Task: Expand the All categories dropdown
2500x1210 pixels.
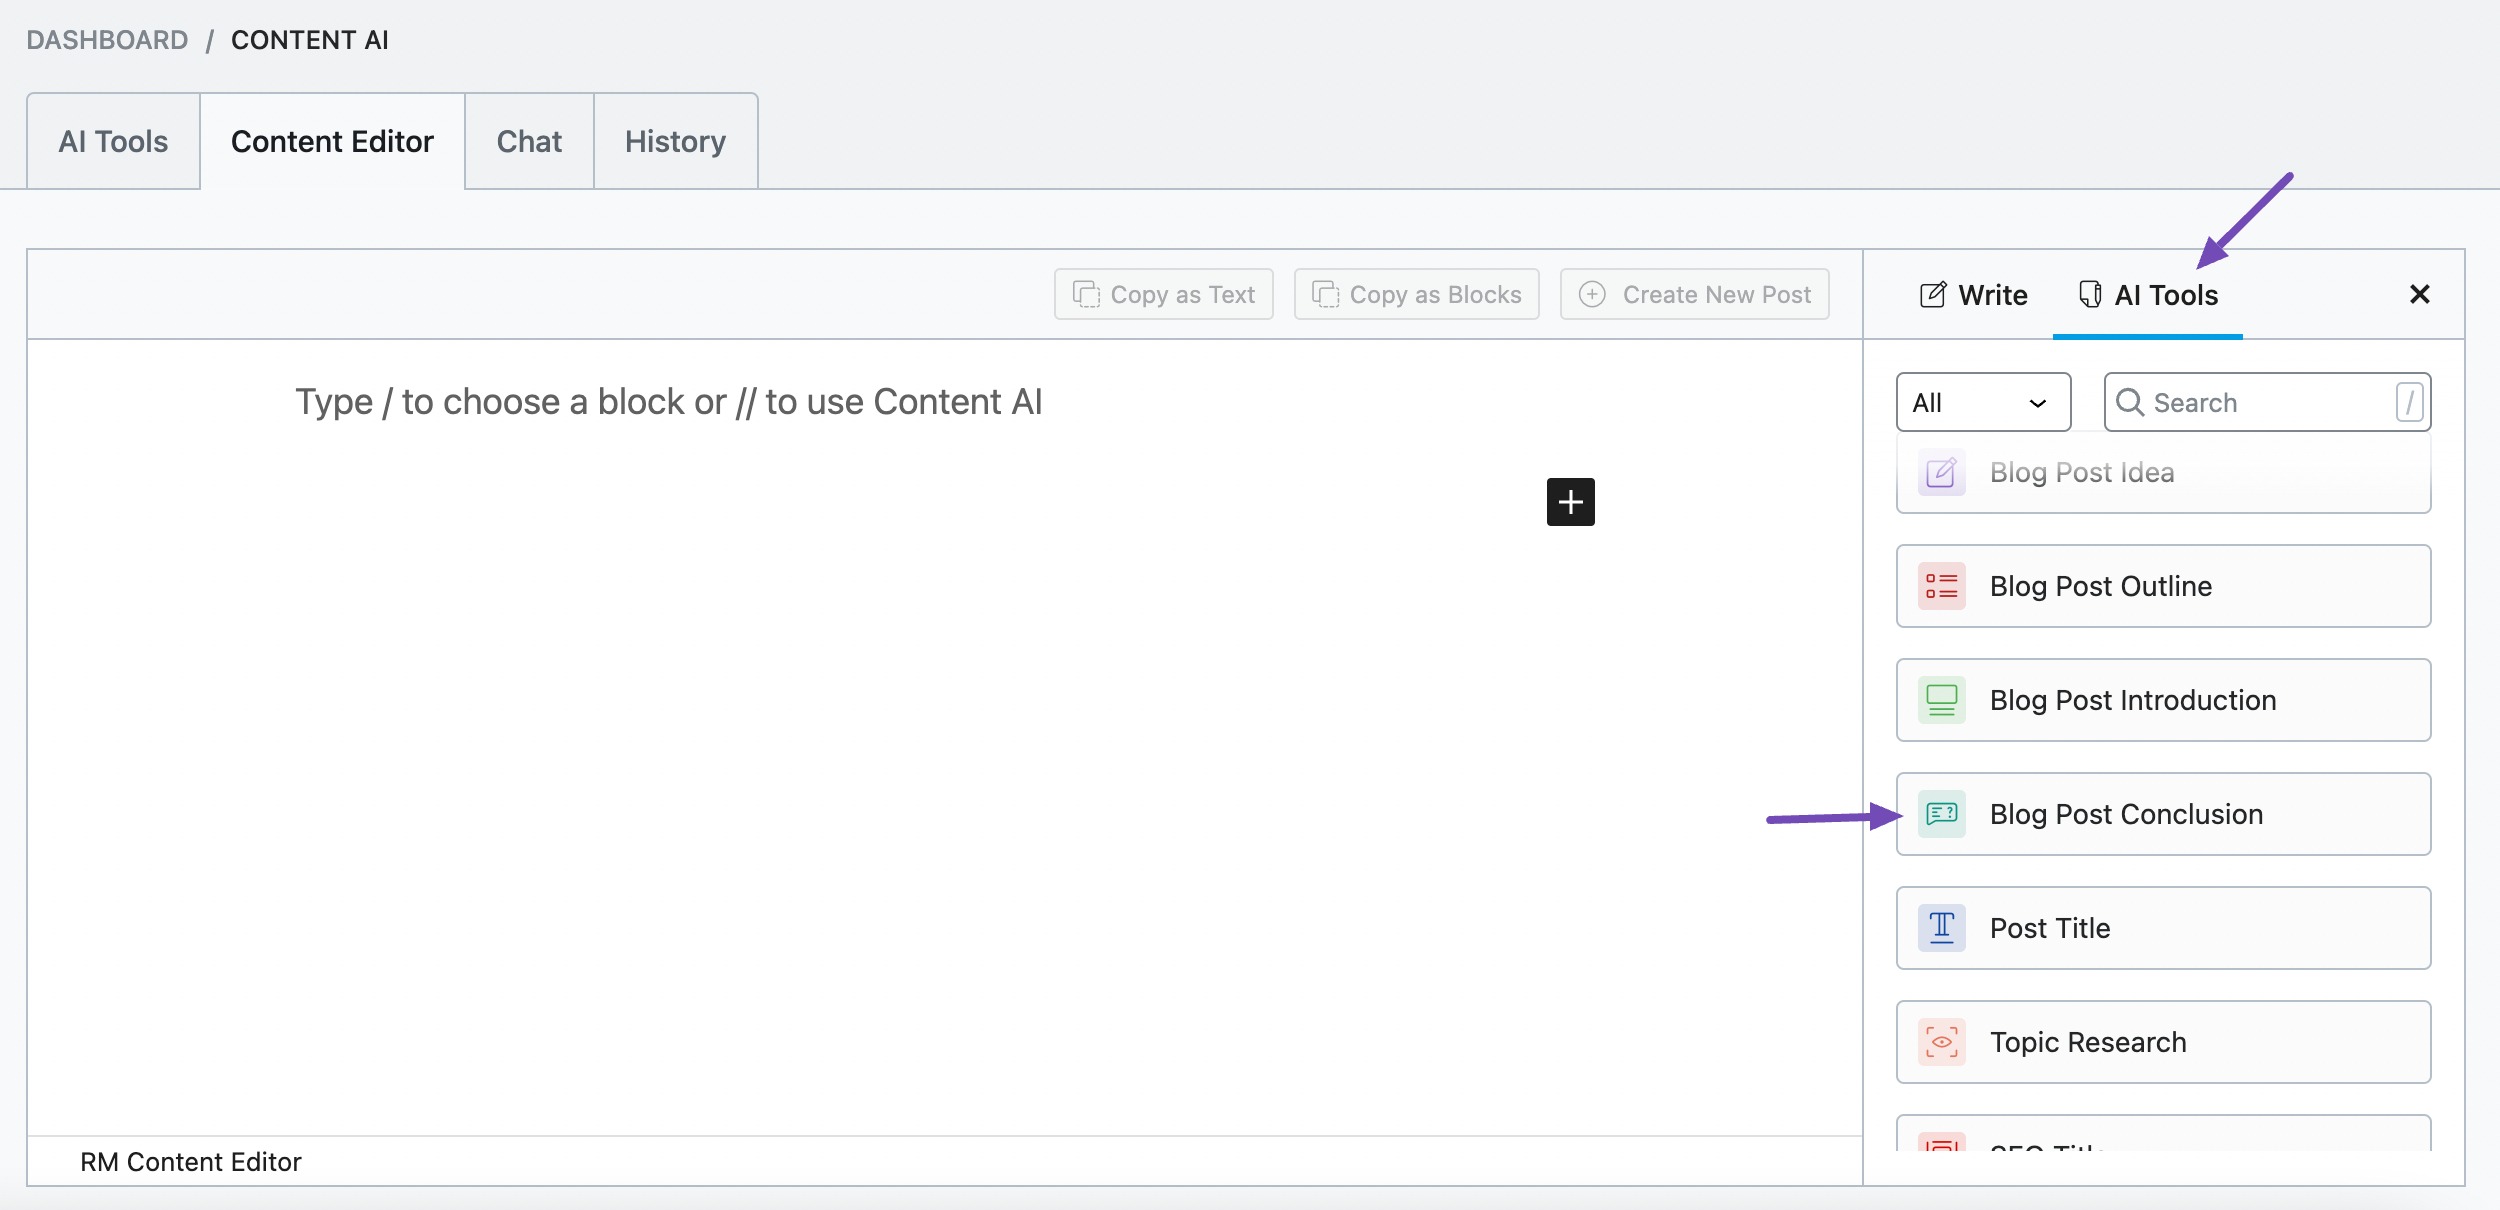Action: [x=1982, y=402]
